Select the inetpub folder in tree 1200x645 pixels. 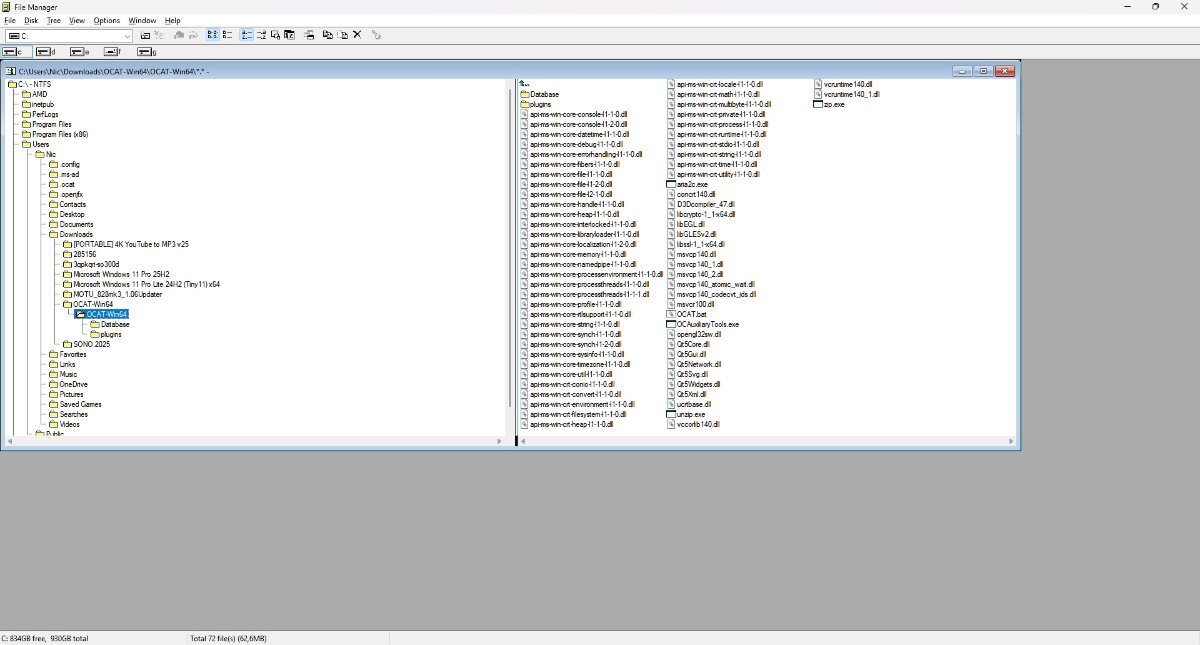(x=37, y=104)
